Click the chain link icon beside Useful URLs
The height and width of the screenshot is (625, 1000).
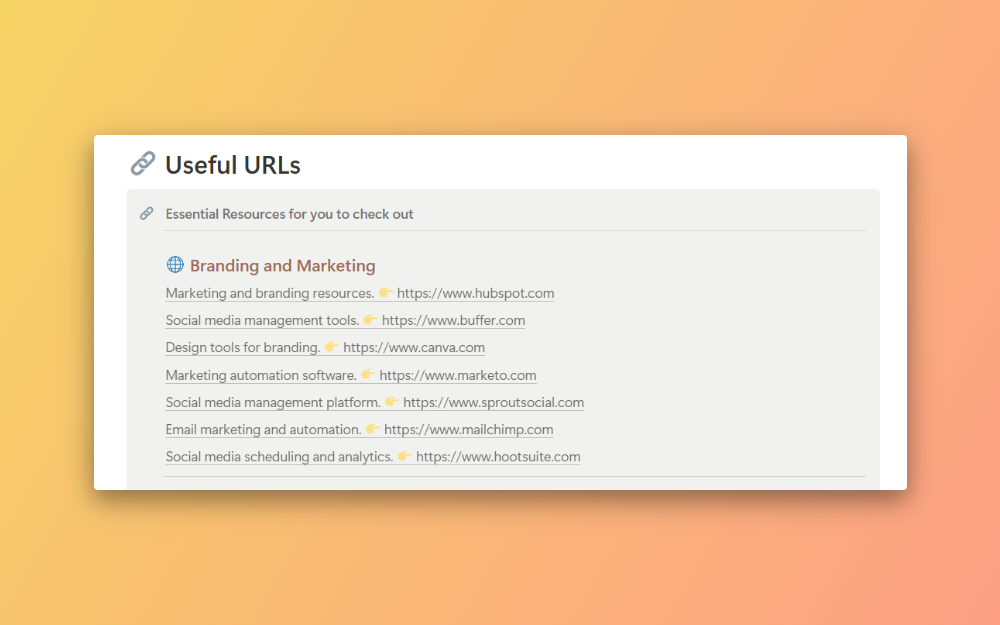coord(143,164)
